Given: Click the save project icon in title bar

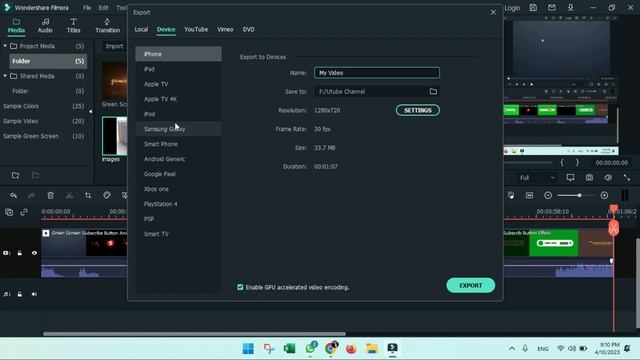Looking at the screenshot, I should click(x=533, y=7).
